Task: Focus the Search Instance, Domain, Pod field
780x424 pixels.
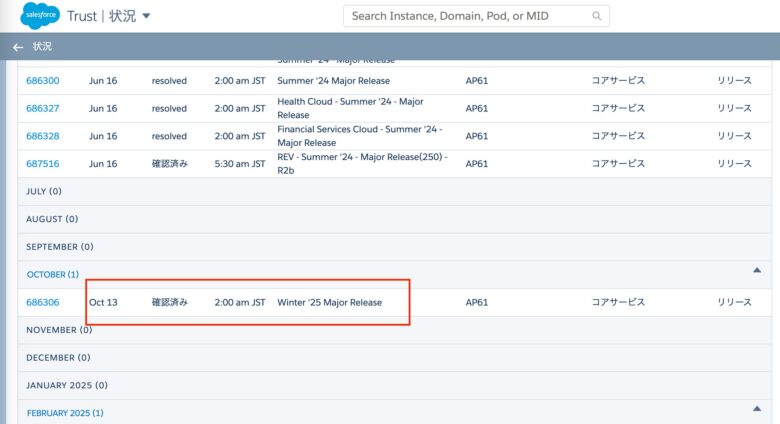Action: (476, 16)
